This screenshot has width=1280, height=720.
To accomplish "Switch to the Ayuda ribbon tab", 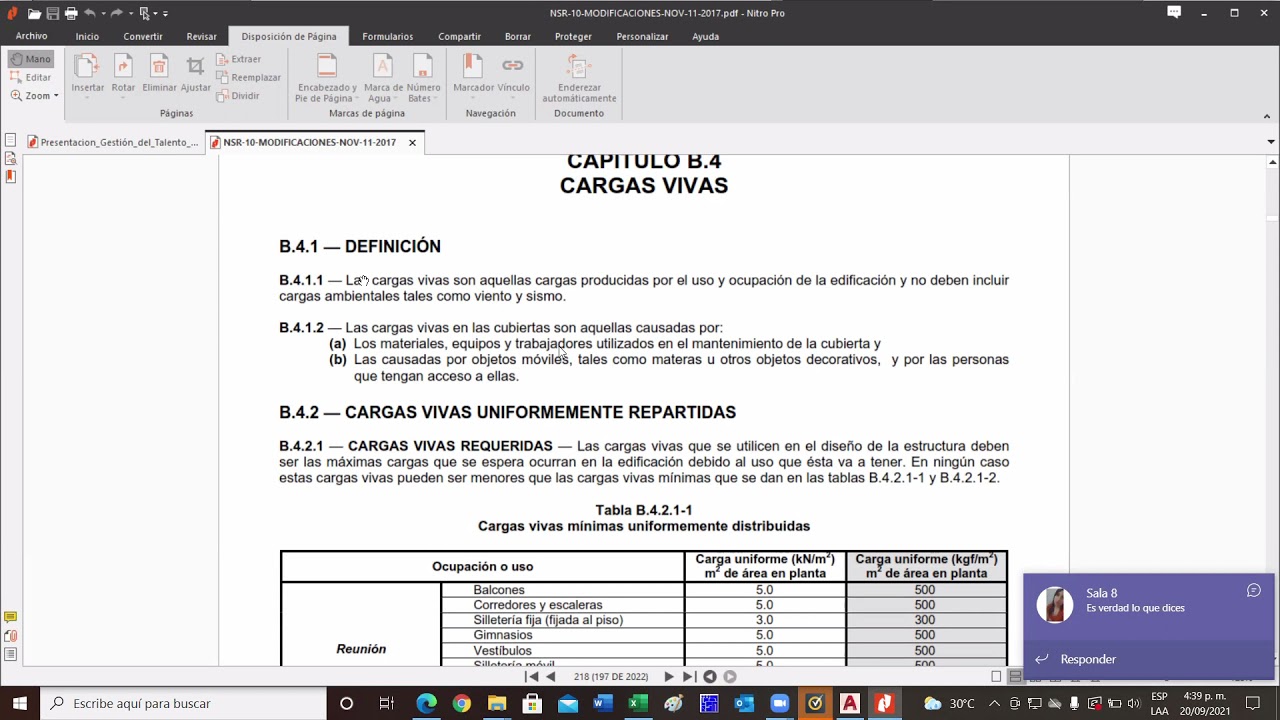I will (705, 36).
